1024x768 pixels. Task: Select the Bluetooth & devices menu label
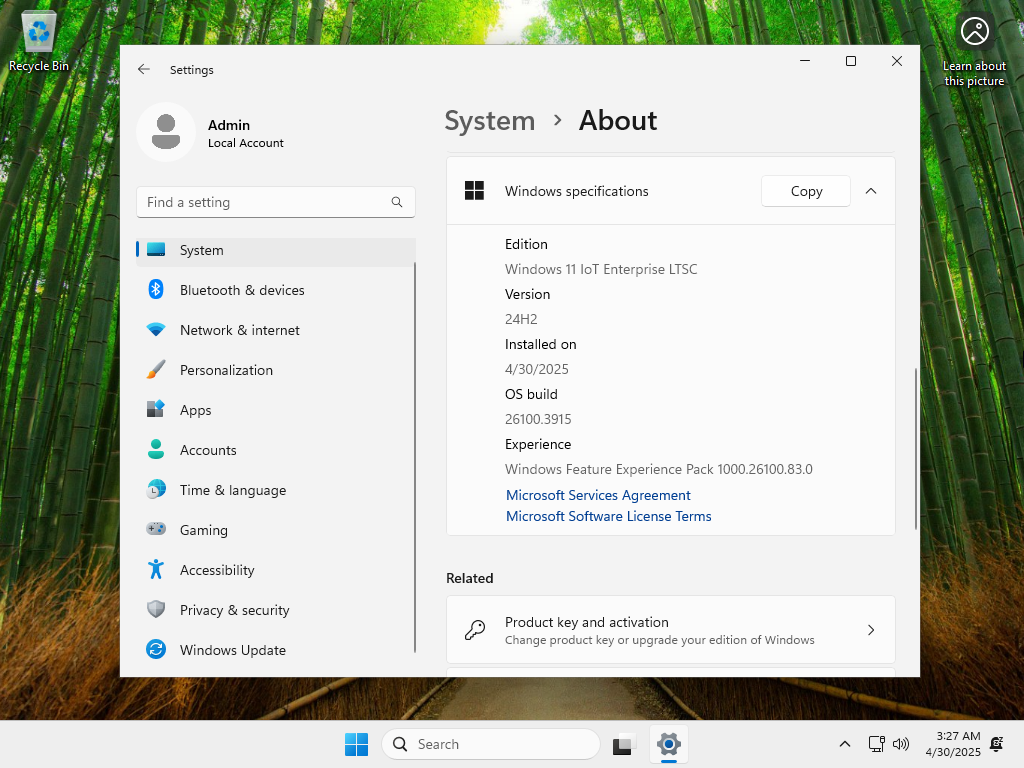coord(242,290)
